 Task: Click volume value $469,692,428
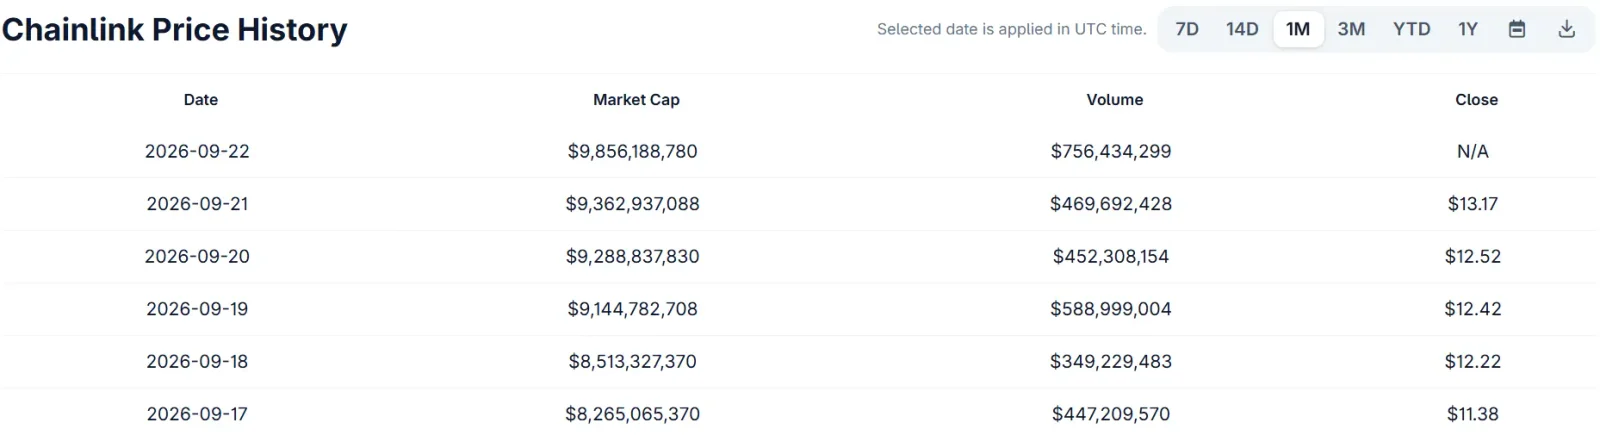pos(1111,204)
